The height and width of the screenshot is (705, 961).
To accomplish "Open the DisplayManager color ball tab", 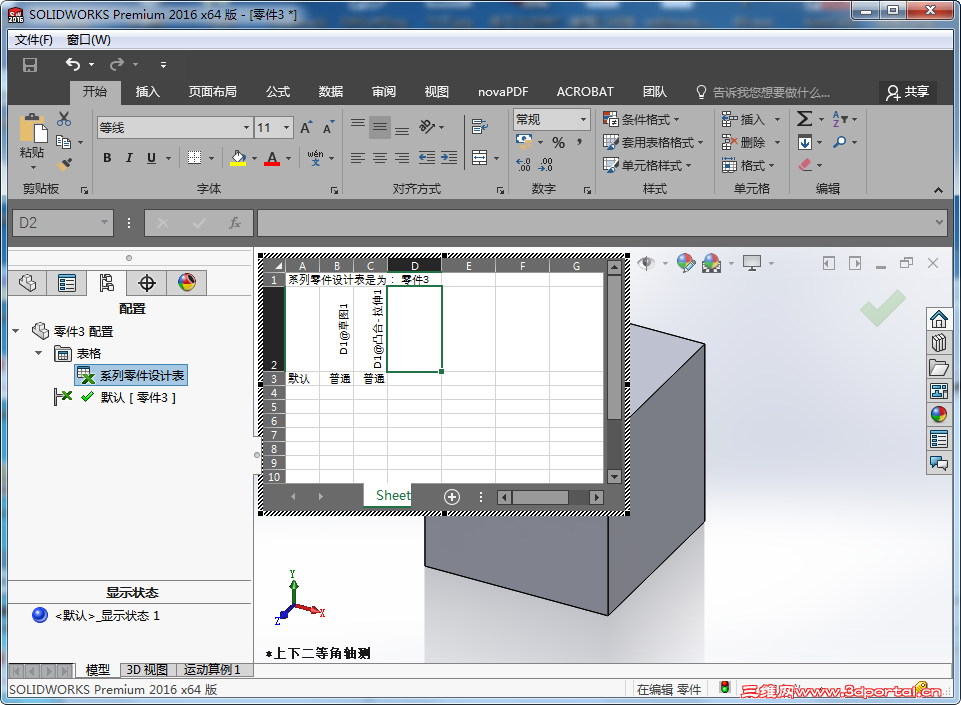I will click(186, 283).
